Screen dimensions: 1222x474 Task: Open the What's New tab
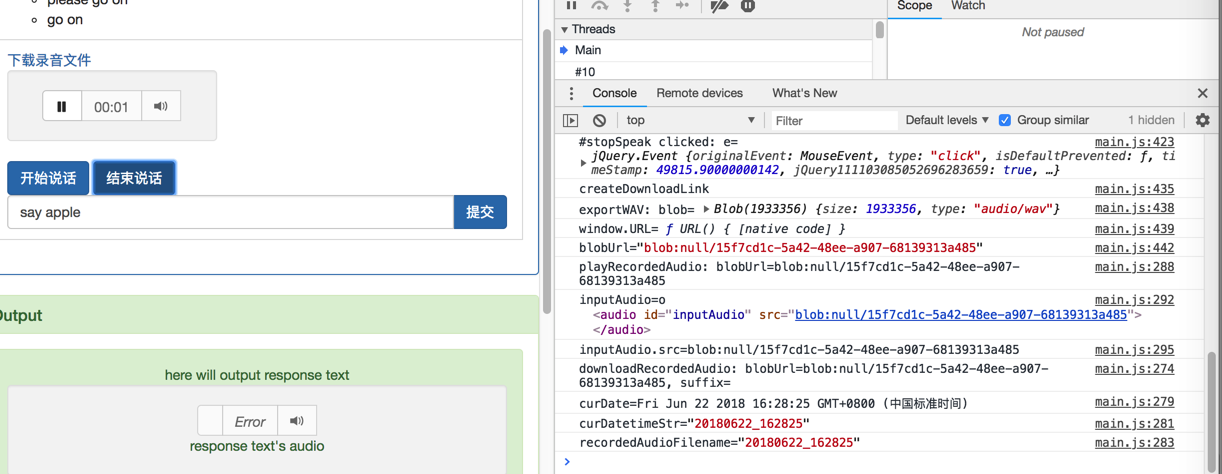(x=804, y=93)
